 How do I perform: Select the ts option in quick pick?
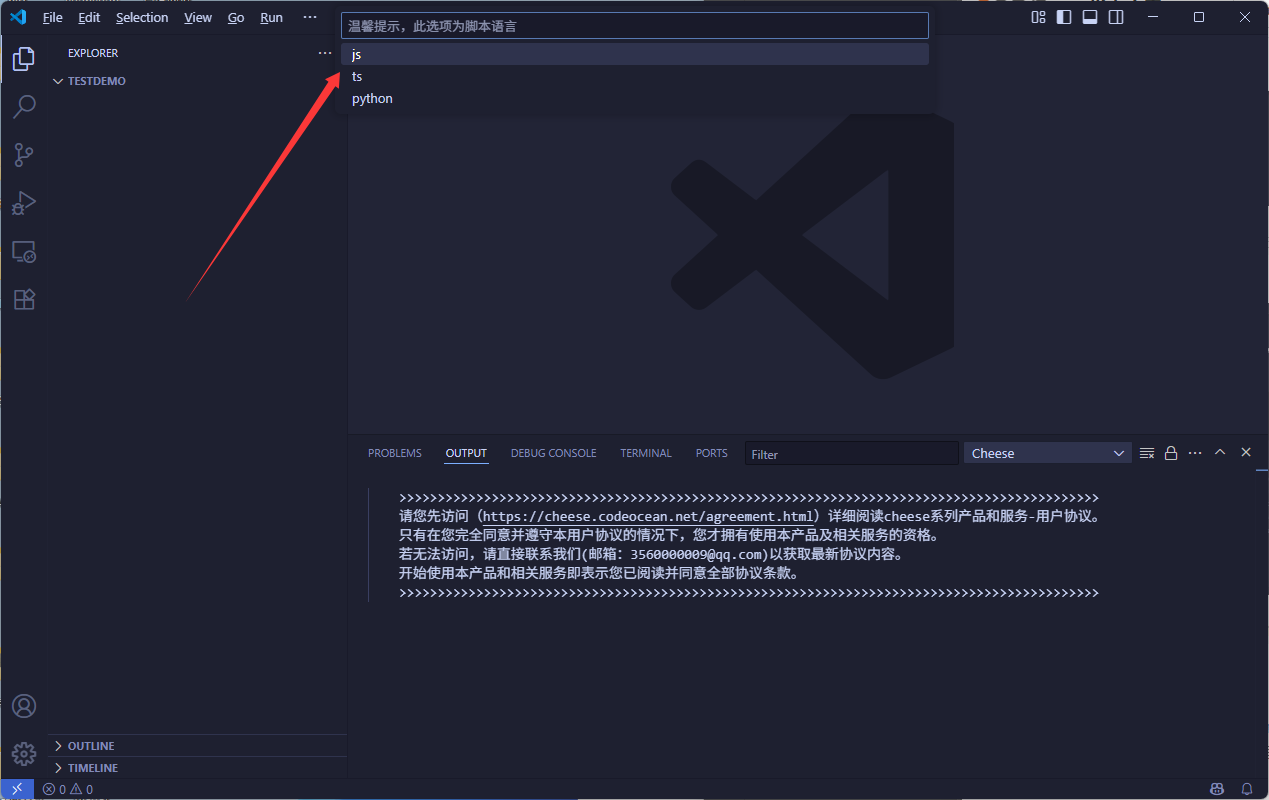[635, 76]
